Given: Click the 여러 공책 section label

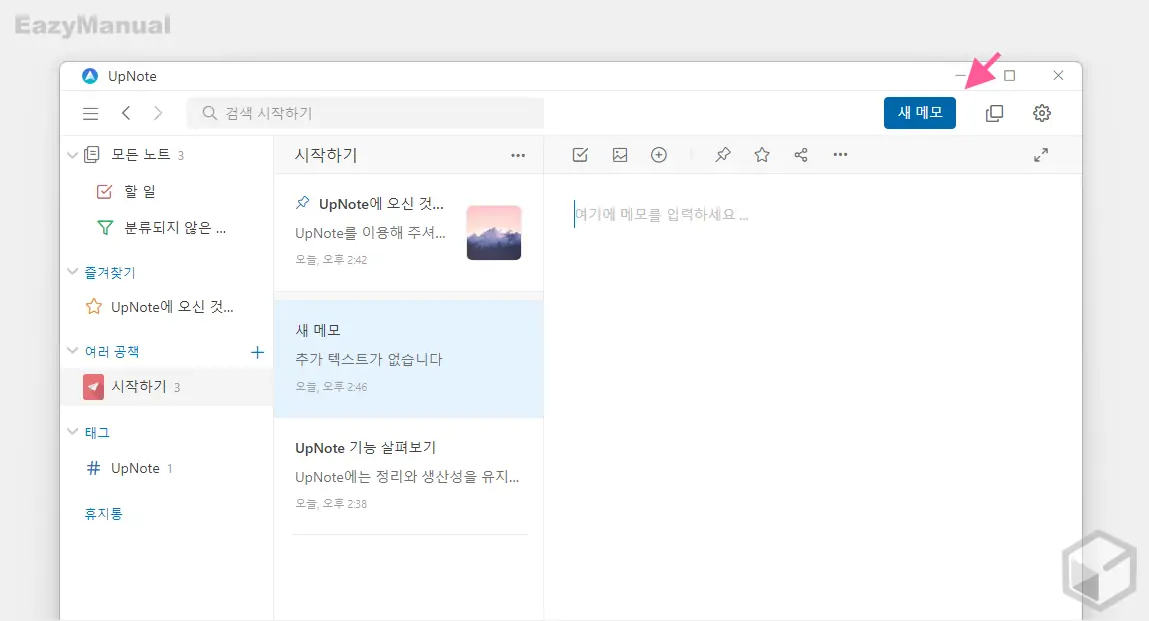Looking at the screenshot, I should pos(112,351).
